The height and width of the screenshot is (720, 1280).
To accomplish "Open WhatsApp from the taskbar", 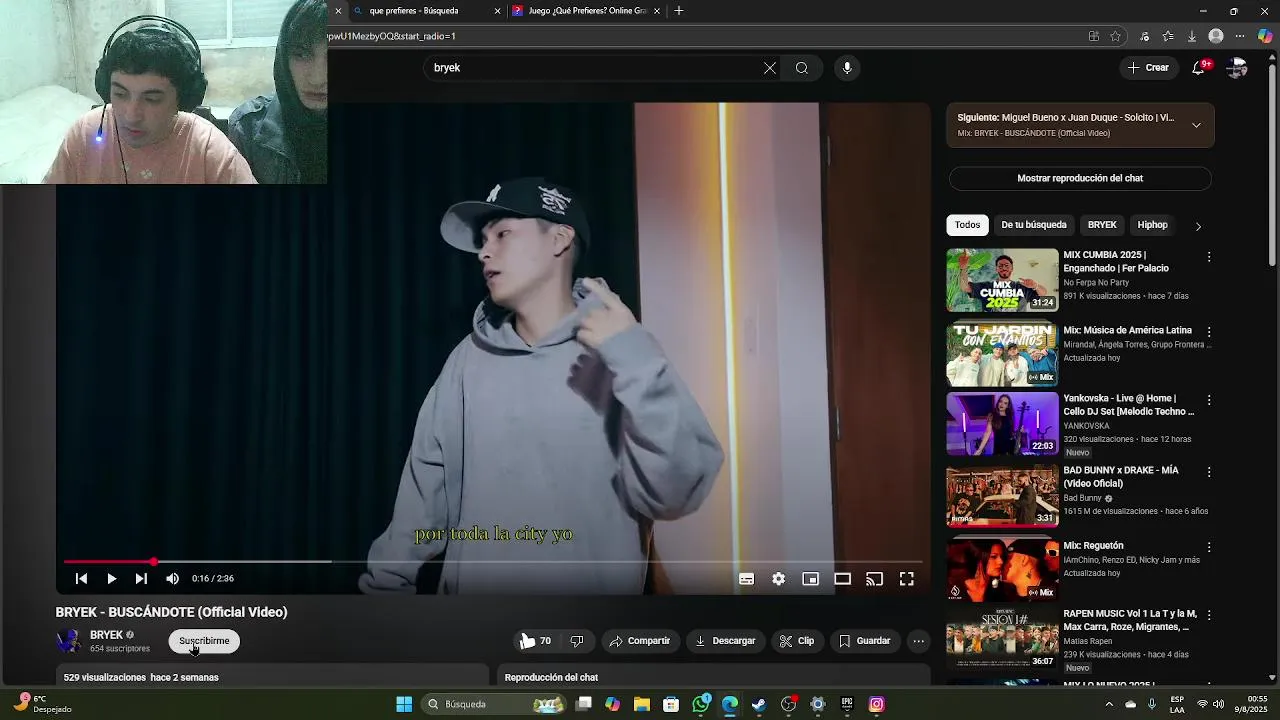I will point(701,704).
